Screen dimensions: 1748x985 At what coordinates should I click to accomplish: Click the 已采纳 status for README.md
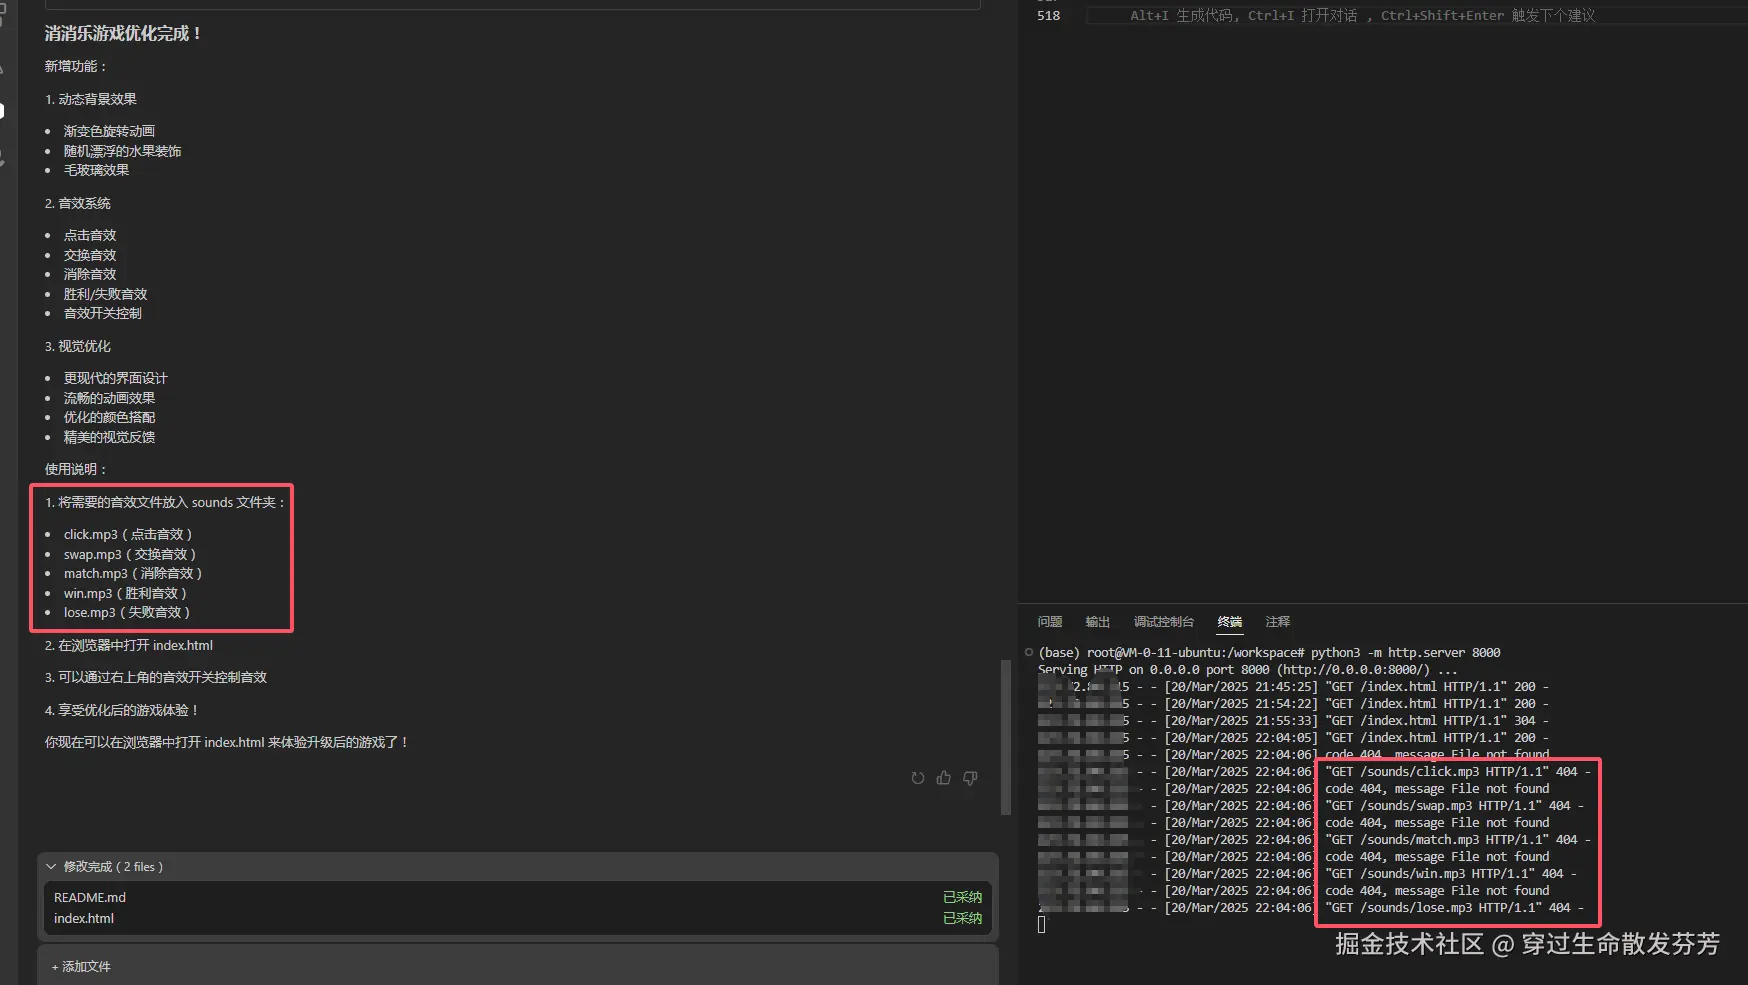point(962,898)
